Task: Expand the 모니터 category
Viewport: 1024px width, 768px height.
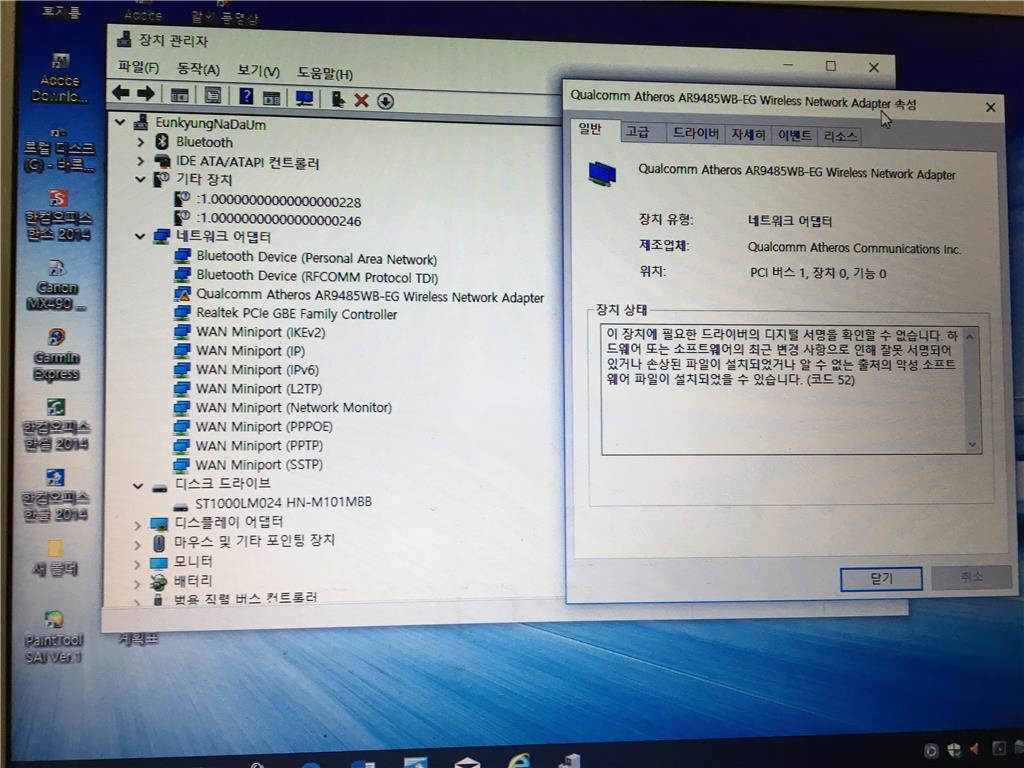Action: click(137, 564)
